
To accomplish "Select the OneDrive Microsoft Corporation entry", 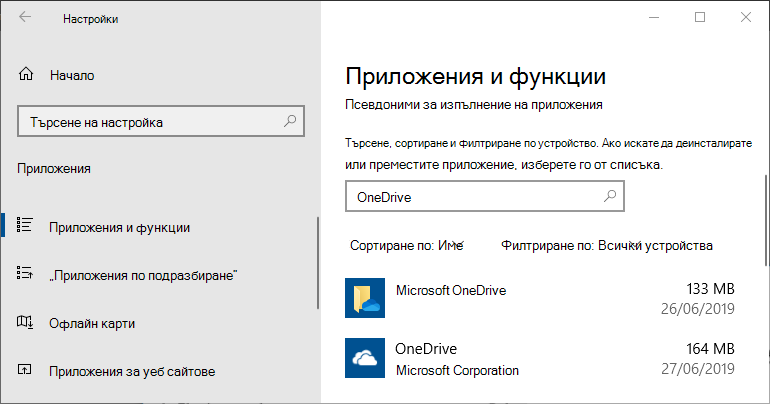I will pyautogui.click(x=540, y=358).
